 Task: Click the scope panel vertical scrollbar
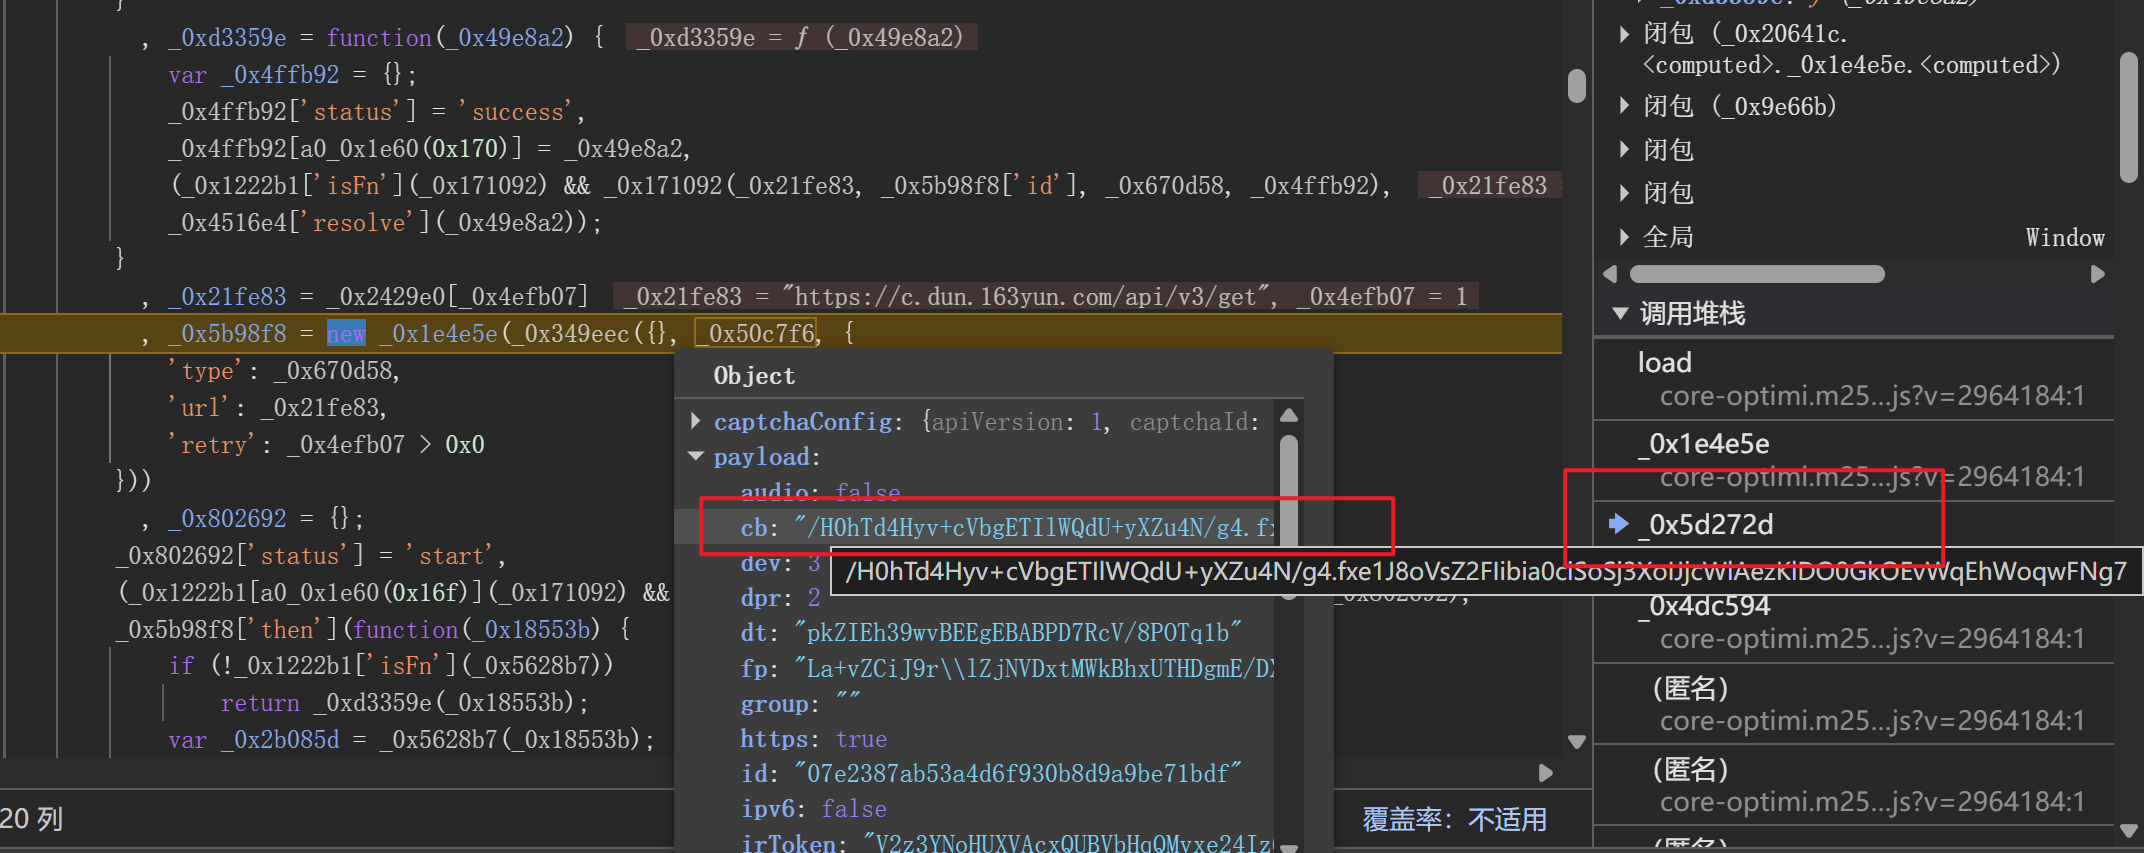[x=2129, y=118]
